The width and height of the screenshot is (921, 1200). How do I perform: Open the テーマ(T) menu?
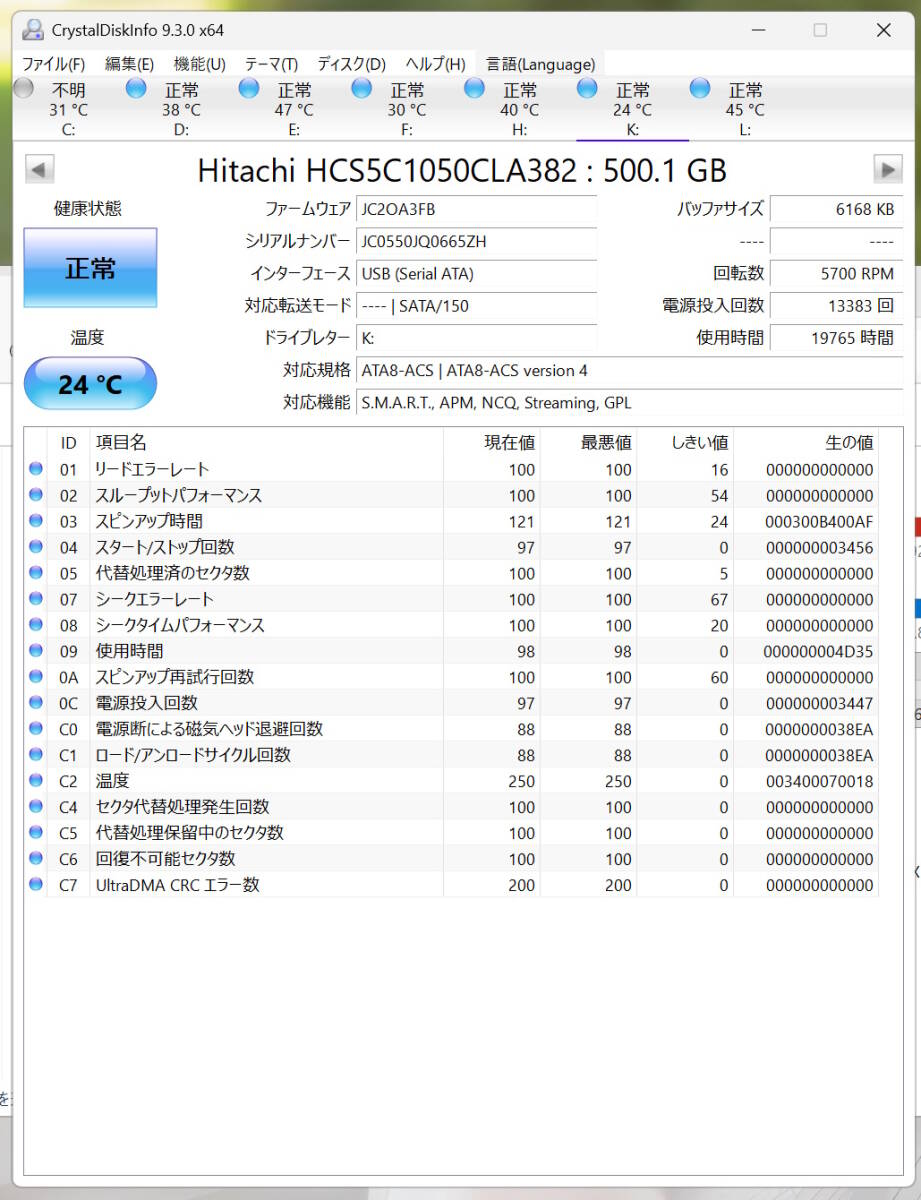pos(268,63)
